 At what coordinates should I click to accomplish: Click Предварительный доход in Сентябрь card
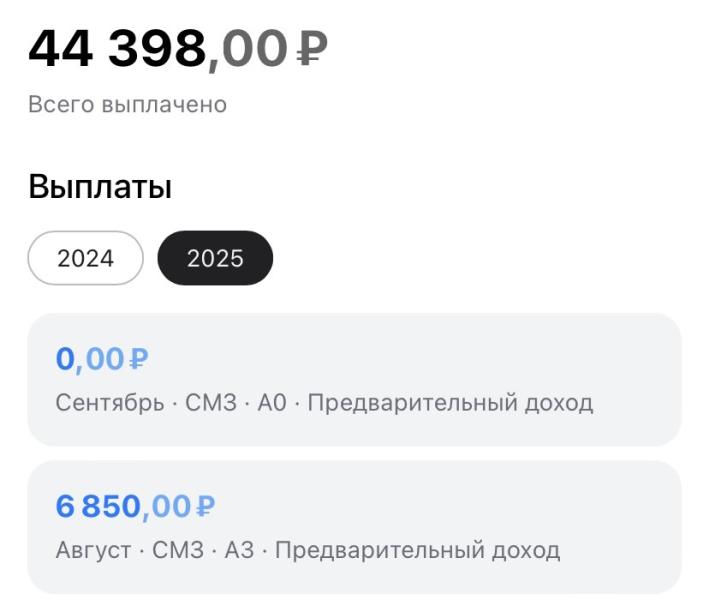[450, 403]
